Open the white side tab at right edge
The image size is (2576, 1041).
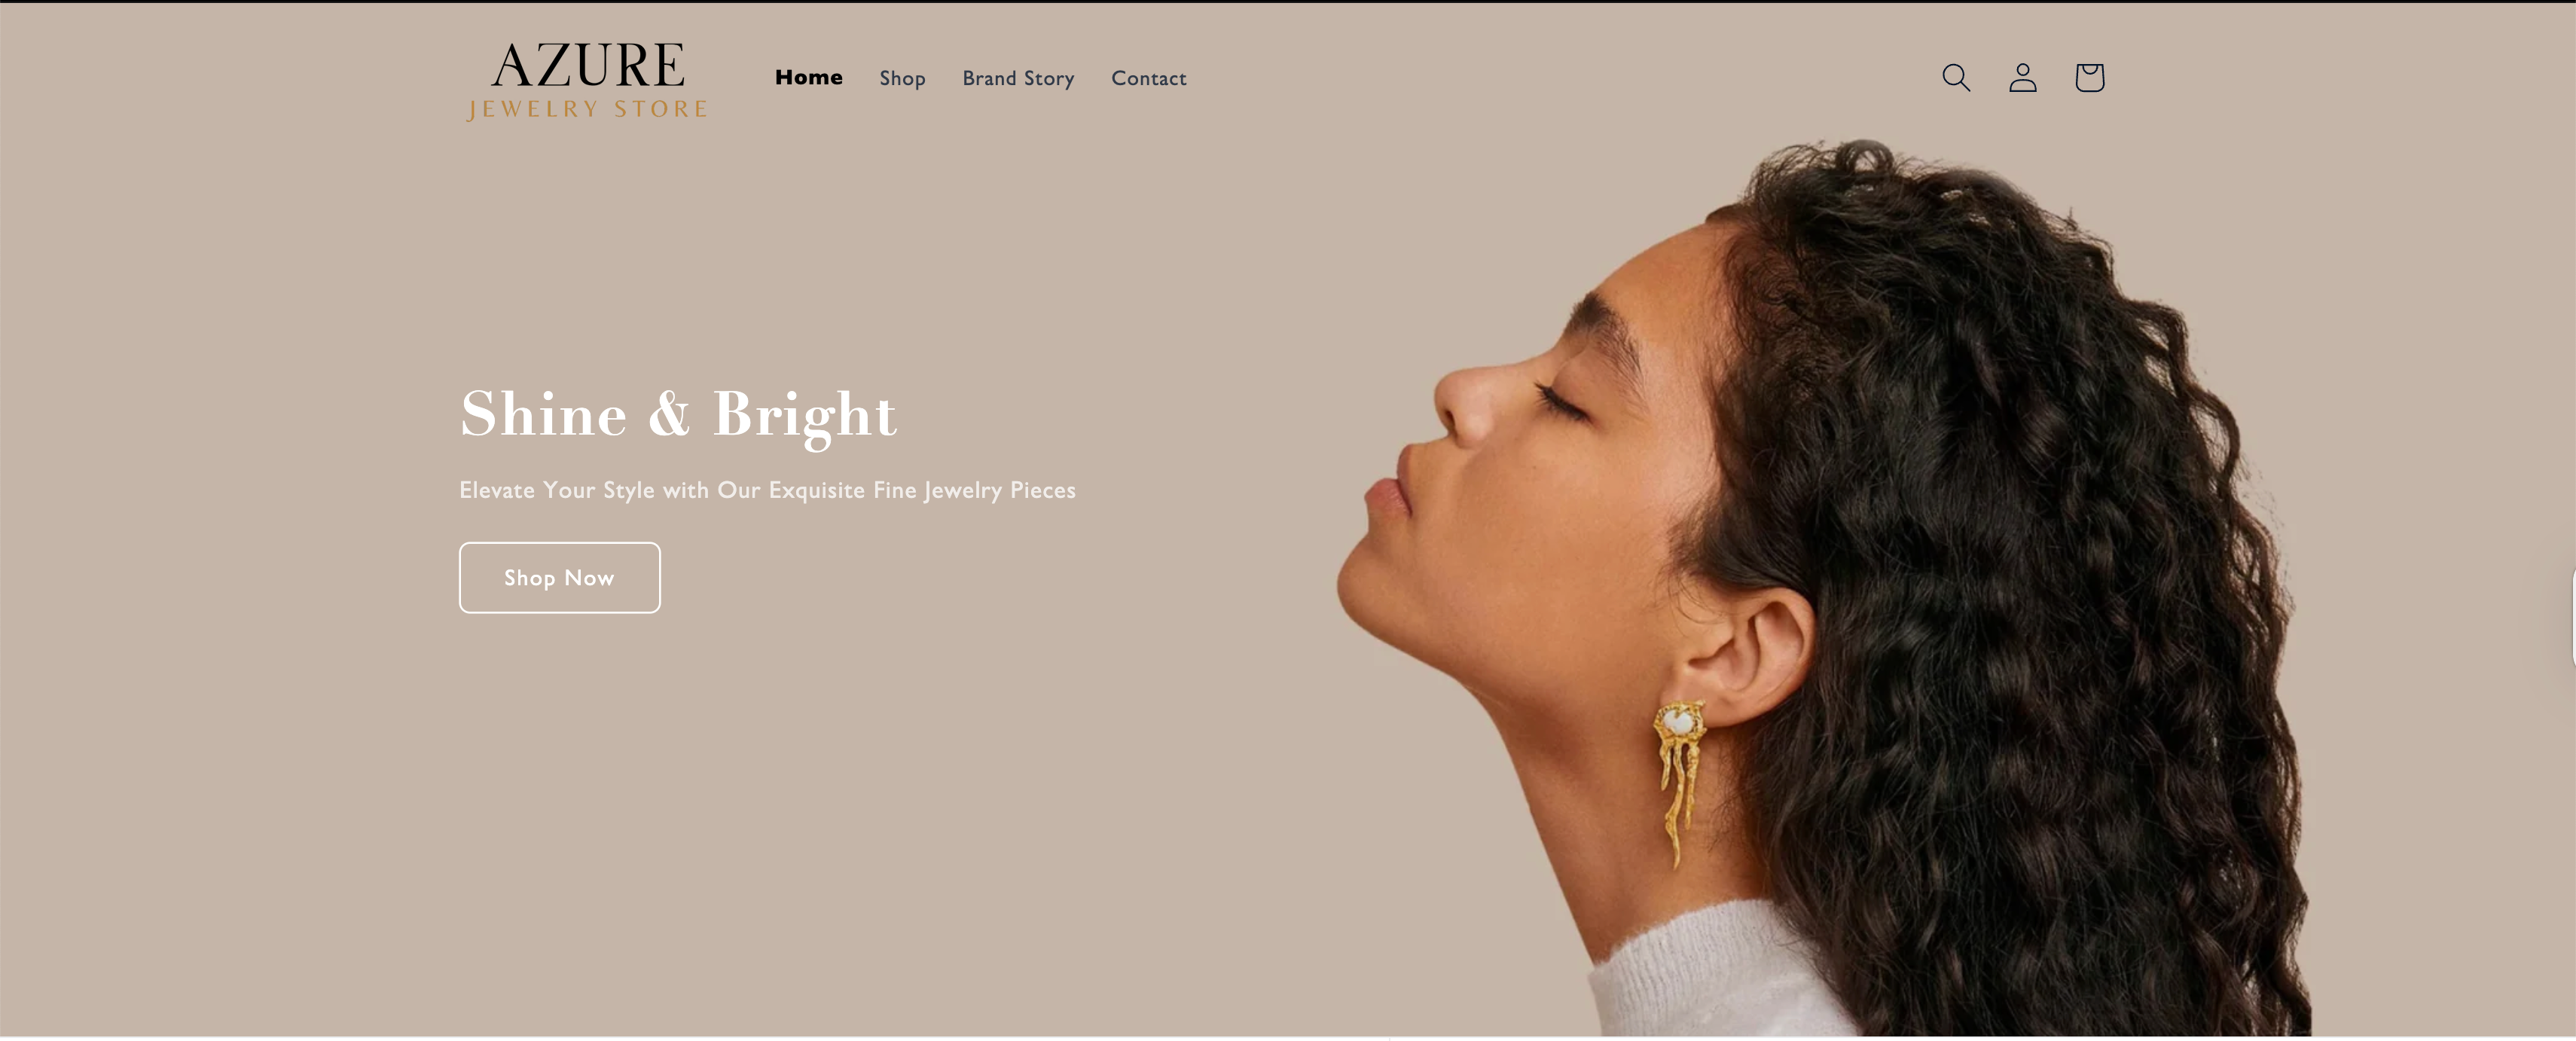click(x=2572, y=616)
